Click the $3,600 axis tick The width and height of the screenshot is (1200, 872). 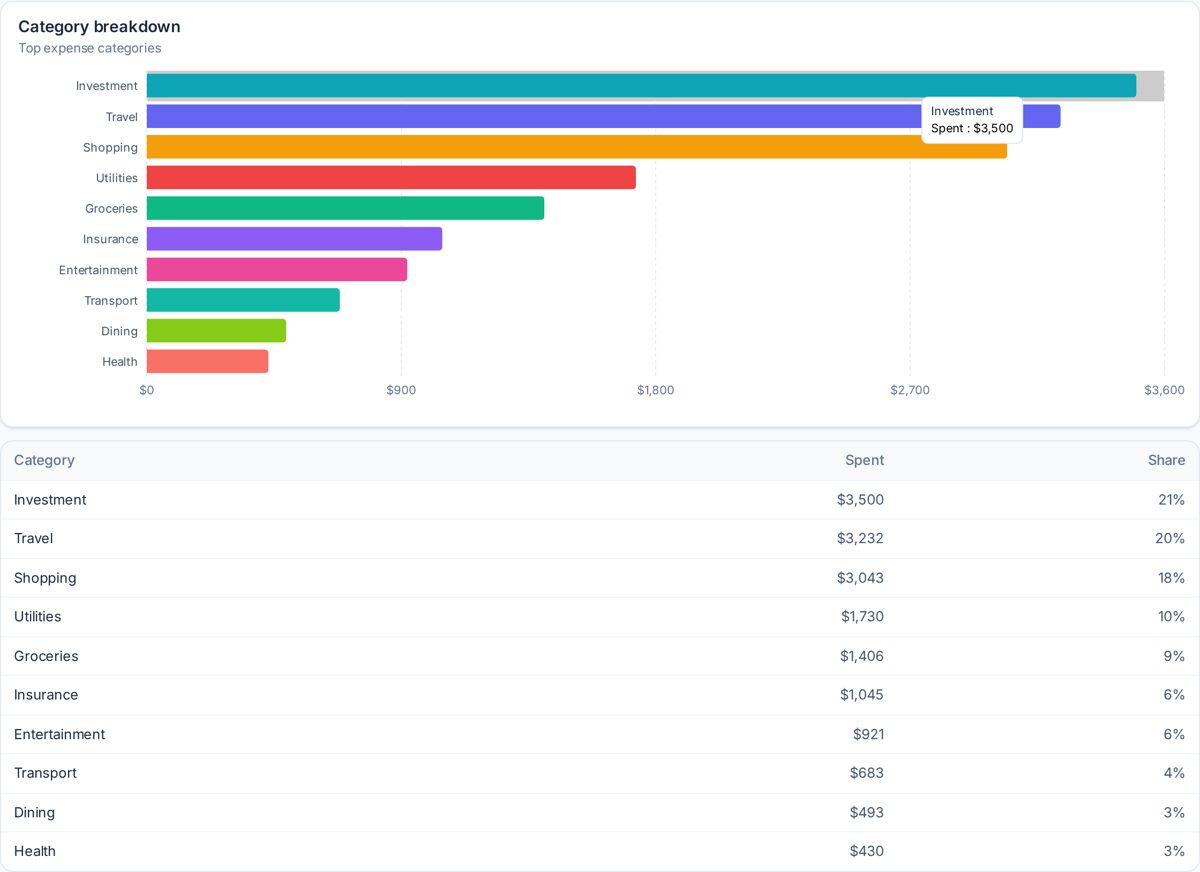coord(1164,390)
